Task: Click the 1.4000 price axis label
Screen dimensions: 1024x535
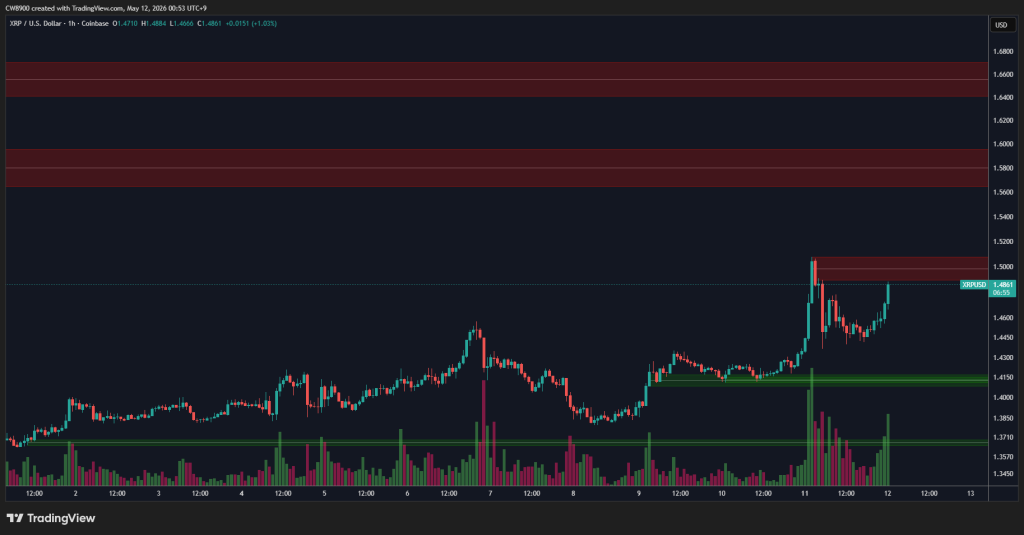Action: coord(1003,397)
